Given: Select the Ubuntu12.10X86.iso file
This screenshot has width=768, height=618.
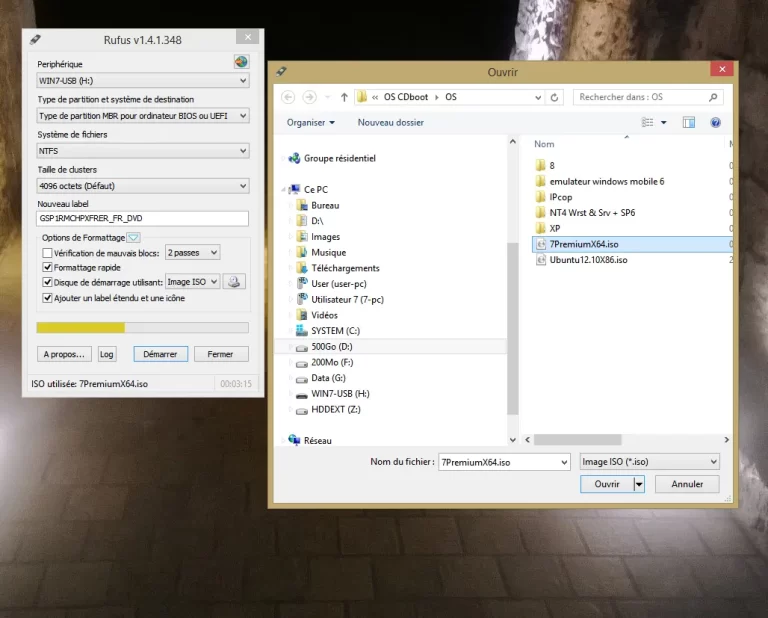Looking at the screenshot, I should point(588,260).
